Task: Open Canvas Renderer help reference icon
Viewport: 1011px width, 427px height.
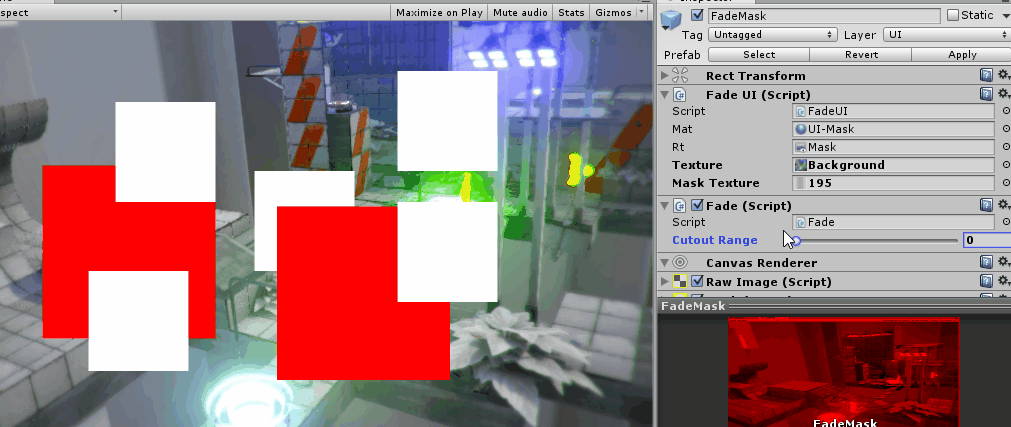Action: click(986, 263)
